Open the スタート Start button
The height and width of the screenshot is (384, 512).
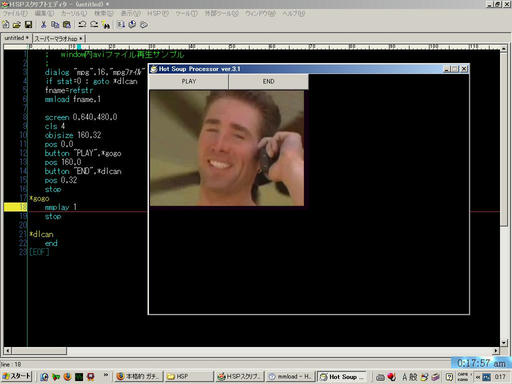click(x=16, y=376)
